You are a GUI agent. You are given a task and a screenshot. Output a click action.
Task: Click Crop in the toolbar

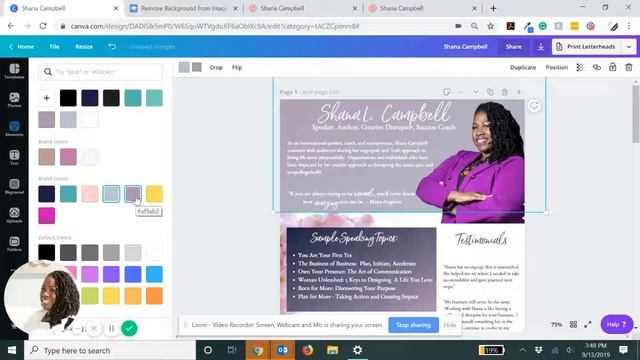coord(216,67)
